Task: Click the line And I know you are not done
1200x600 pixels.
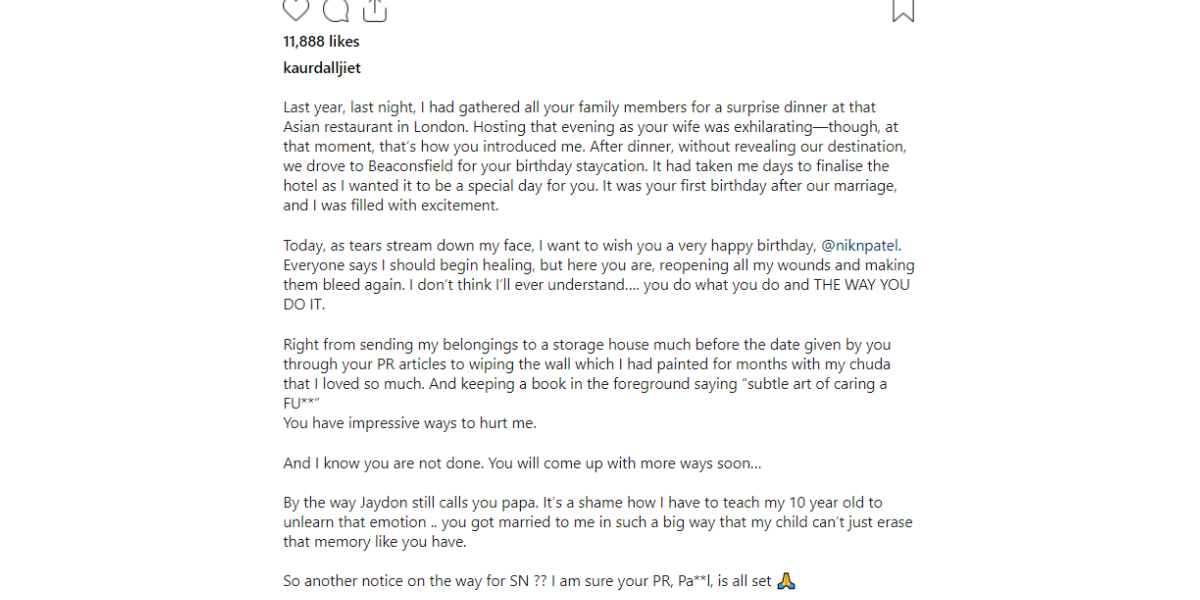Action: (x=522, y=464)
